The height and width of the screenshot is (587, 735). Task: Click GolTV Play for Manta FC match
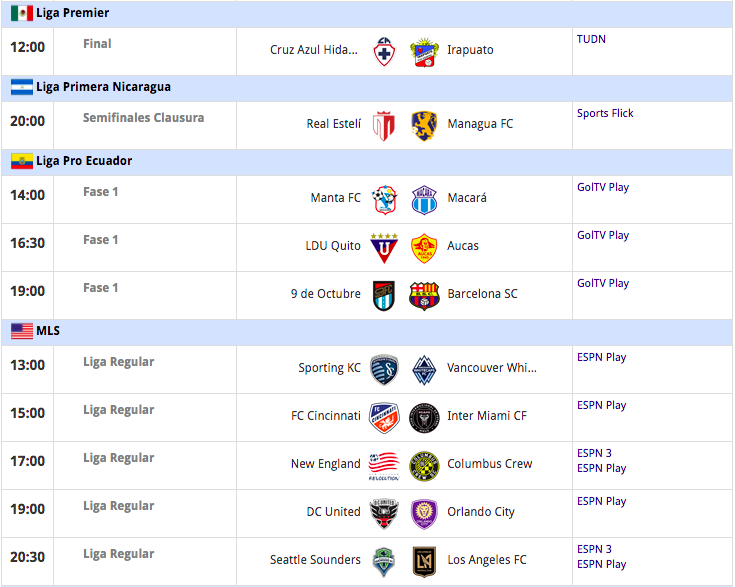[x=603, y=187]
